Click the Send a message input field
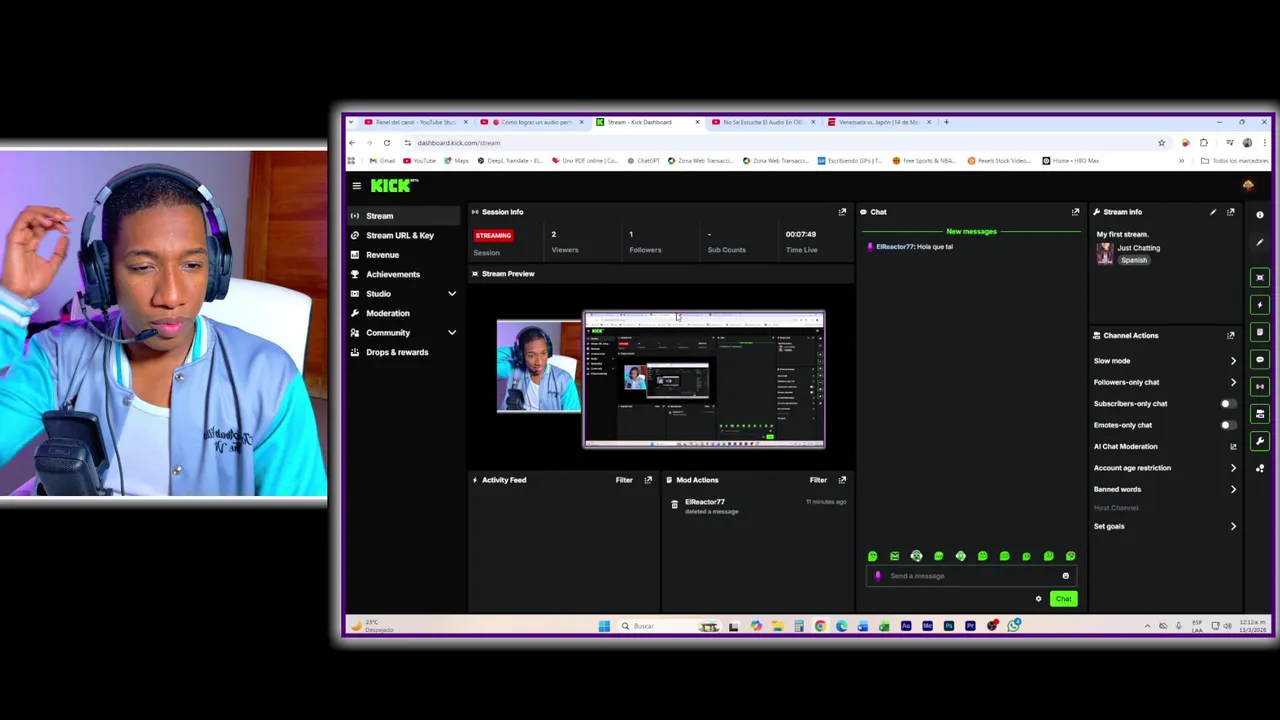1280x720 pixels. click(x=970, y=576)
